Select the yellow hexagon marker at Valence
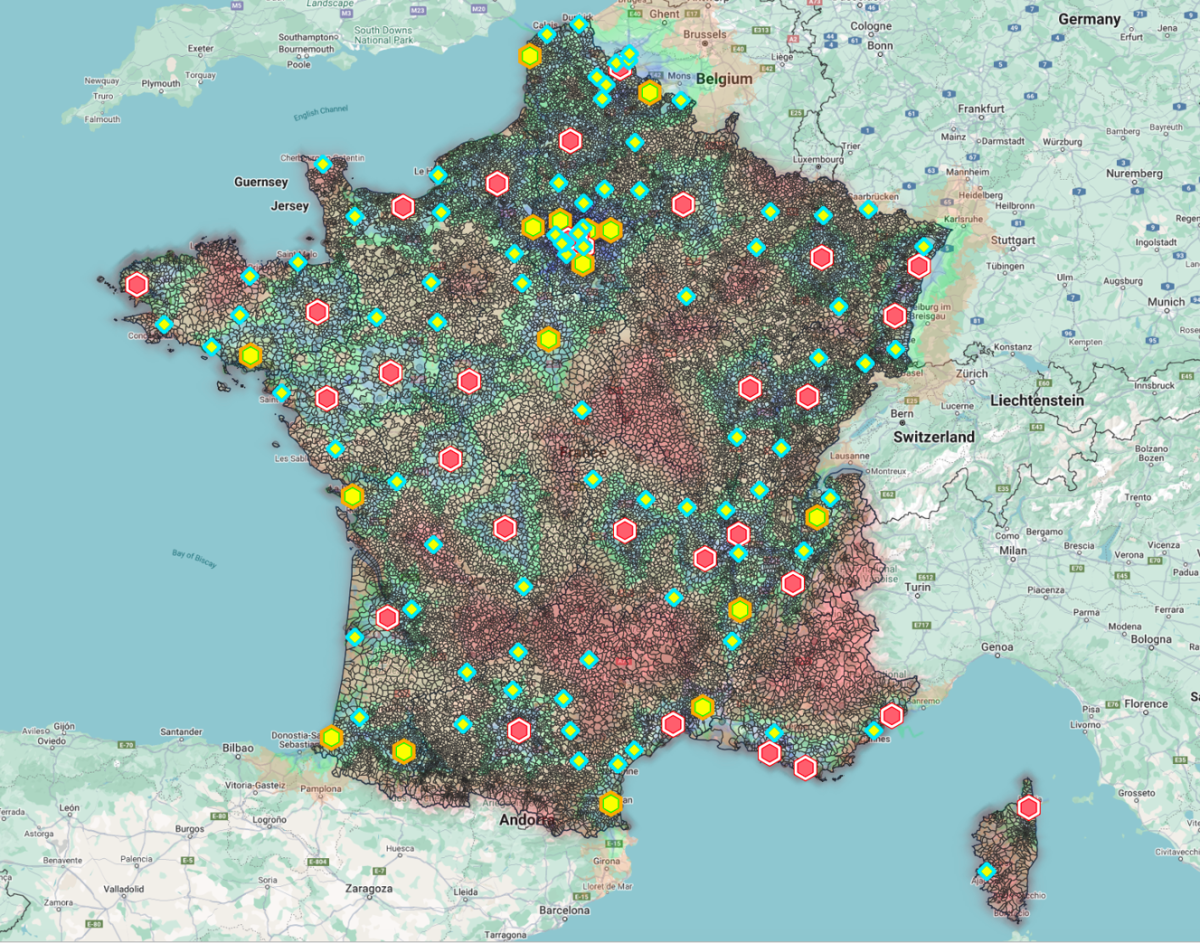 (739, 609)
